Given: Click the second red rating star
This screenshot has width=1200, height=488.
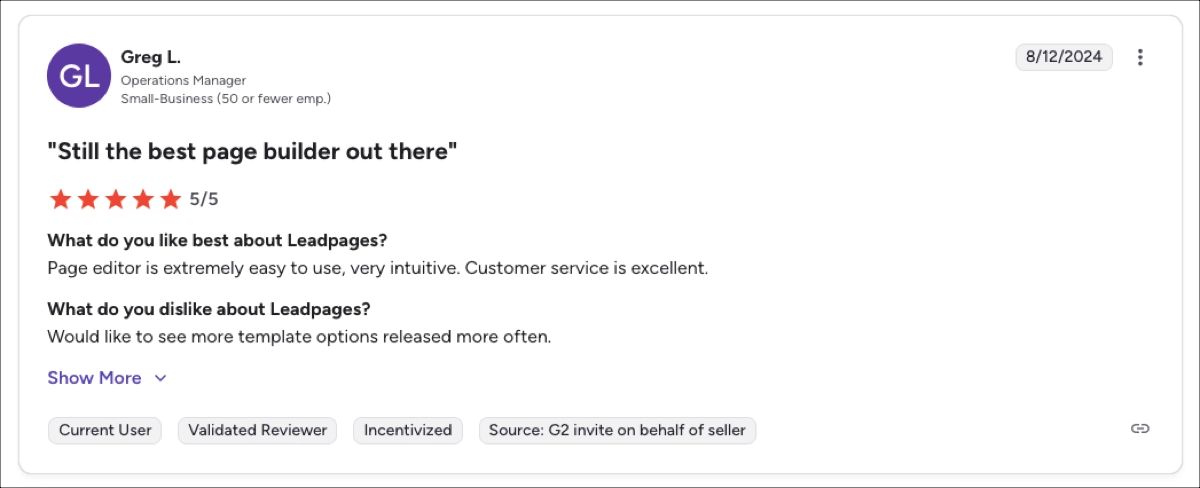Looking at the screenshot, I should coord(88,199).
